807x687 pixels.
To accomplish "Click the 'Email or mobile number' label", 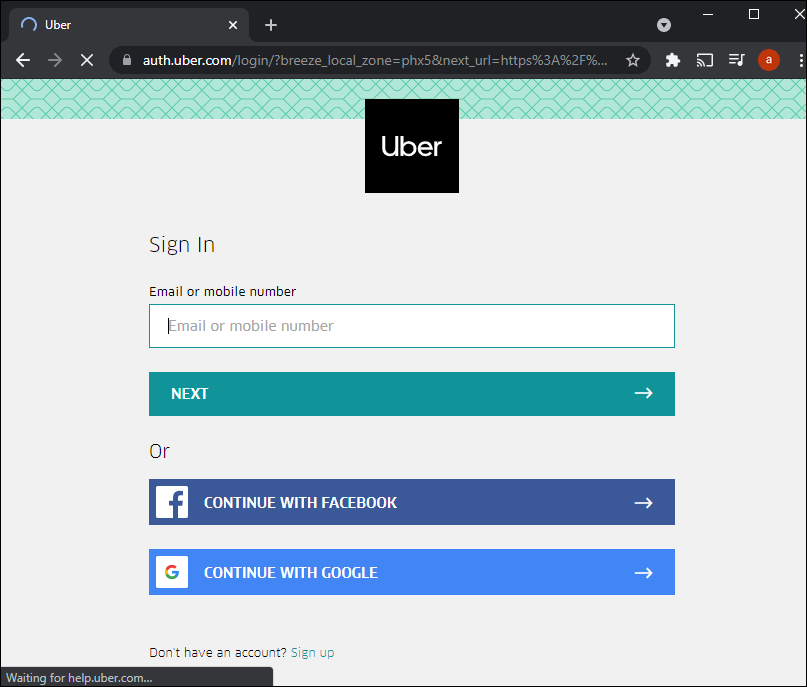I will (222, 292).
